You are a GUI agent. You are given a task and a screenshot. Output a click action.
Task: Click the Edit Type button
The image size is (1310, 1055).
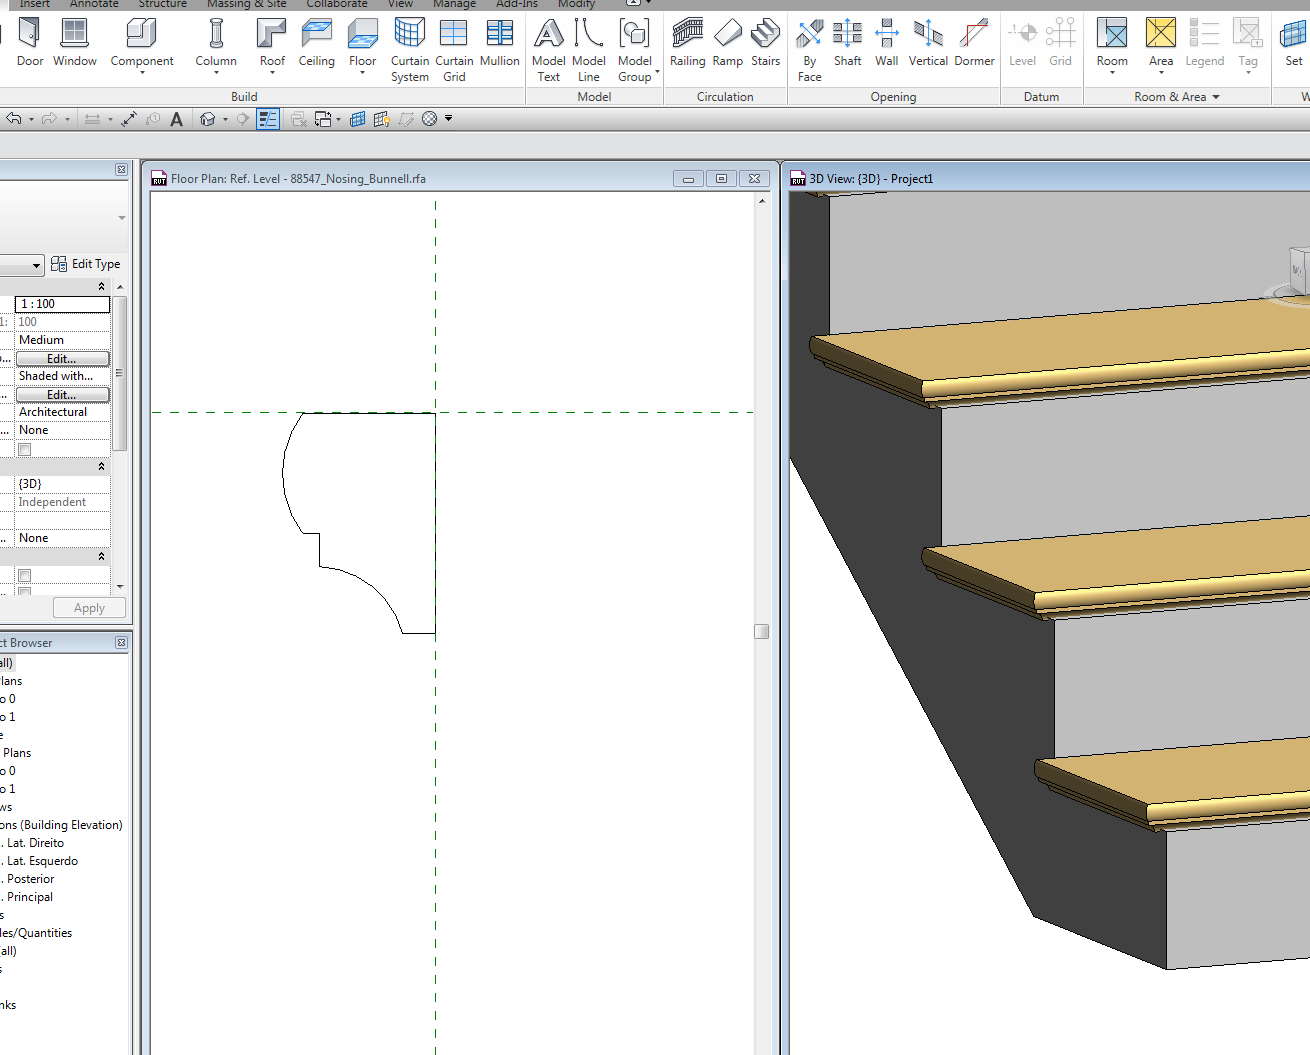pyautogui.click(x=86, y=264)
